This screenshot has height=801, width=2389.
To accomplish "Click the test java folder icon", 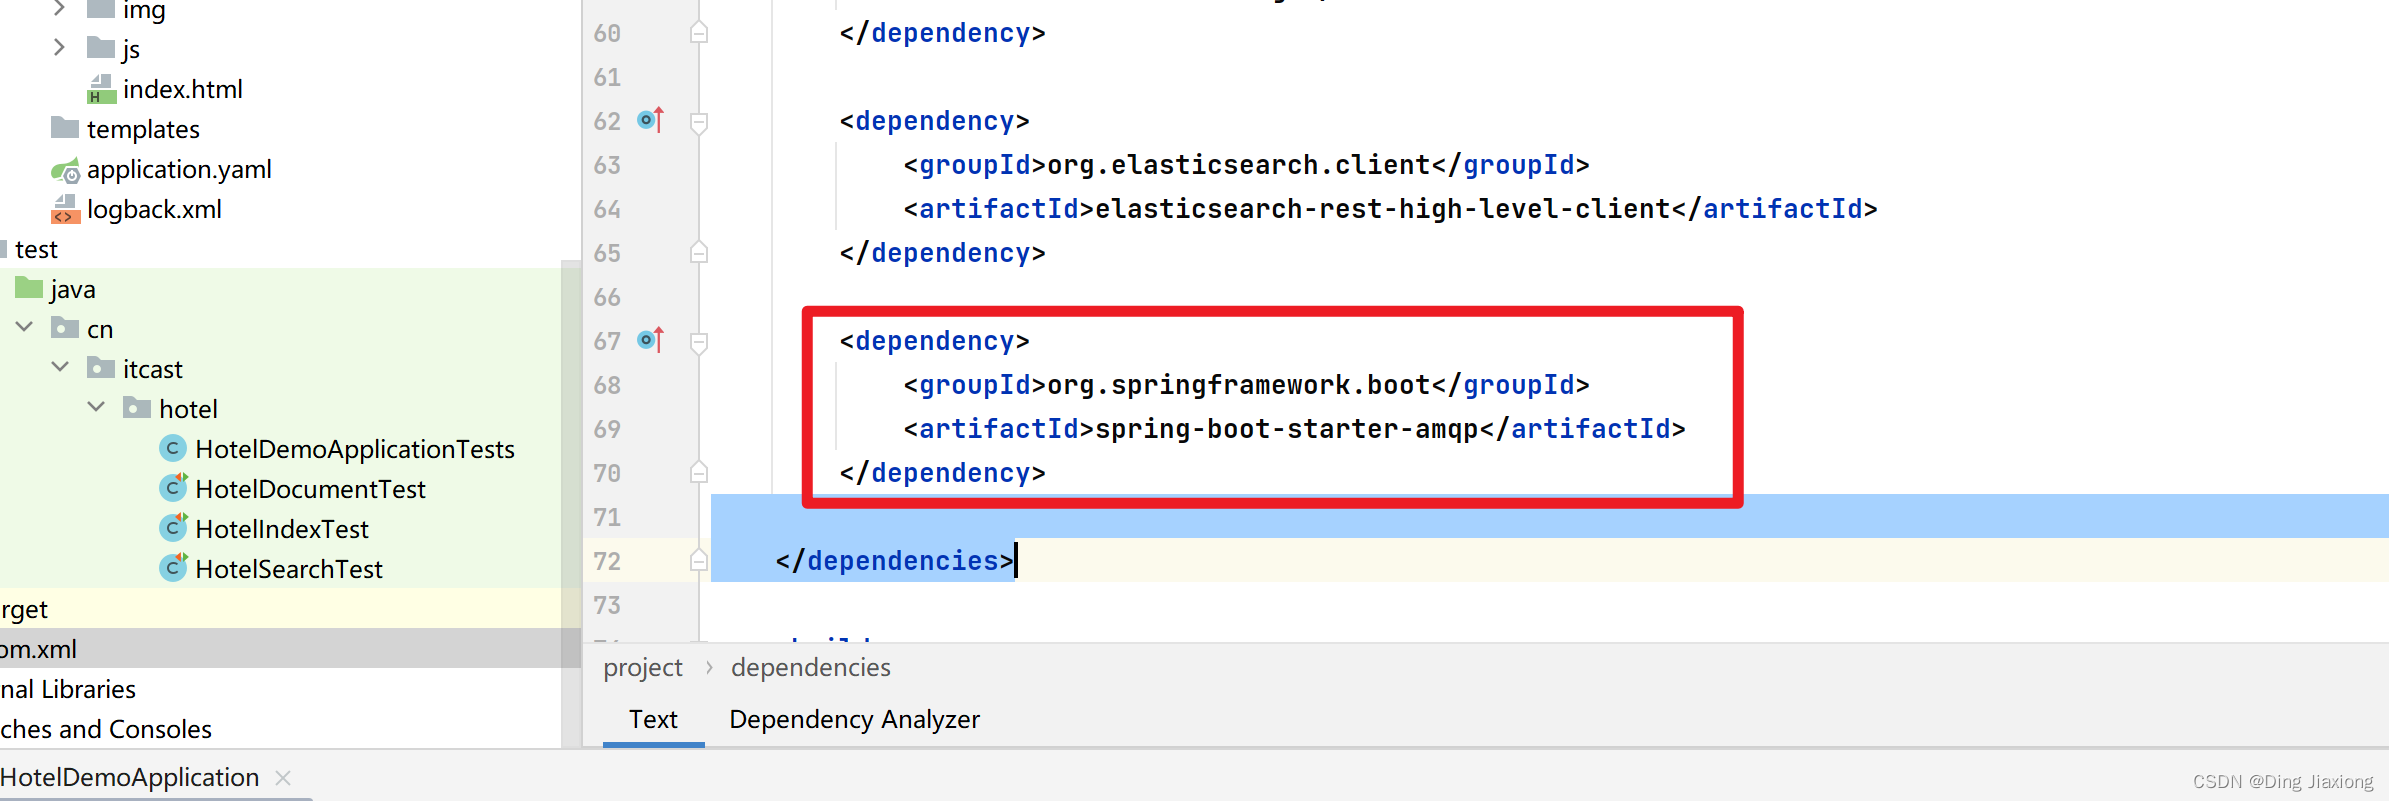I will click(x=29, y=288).
